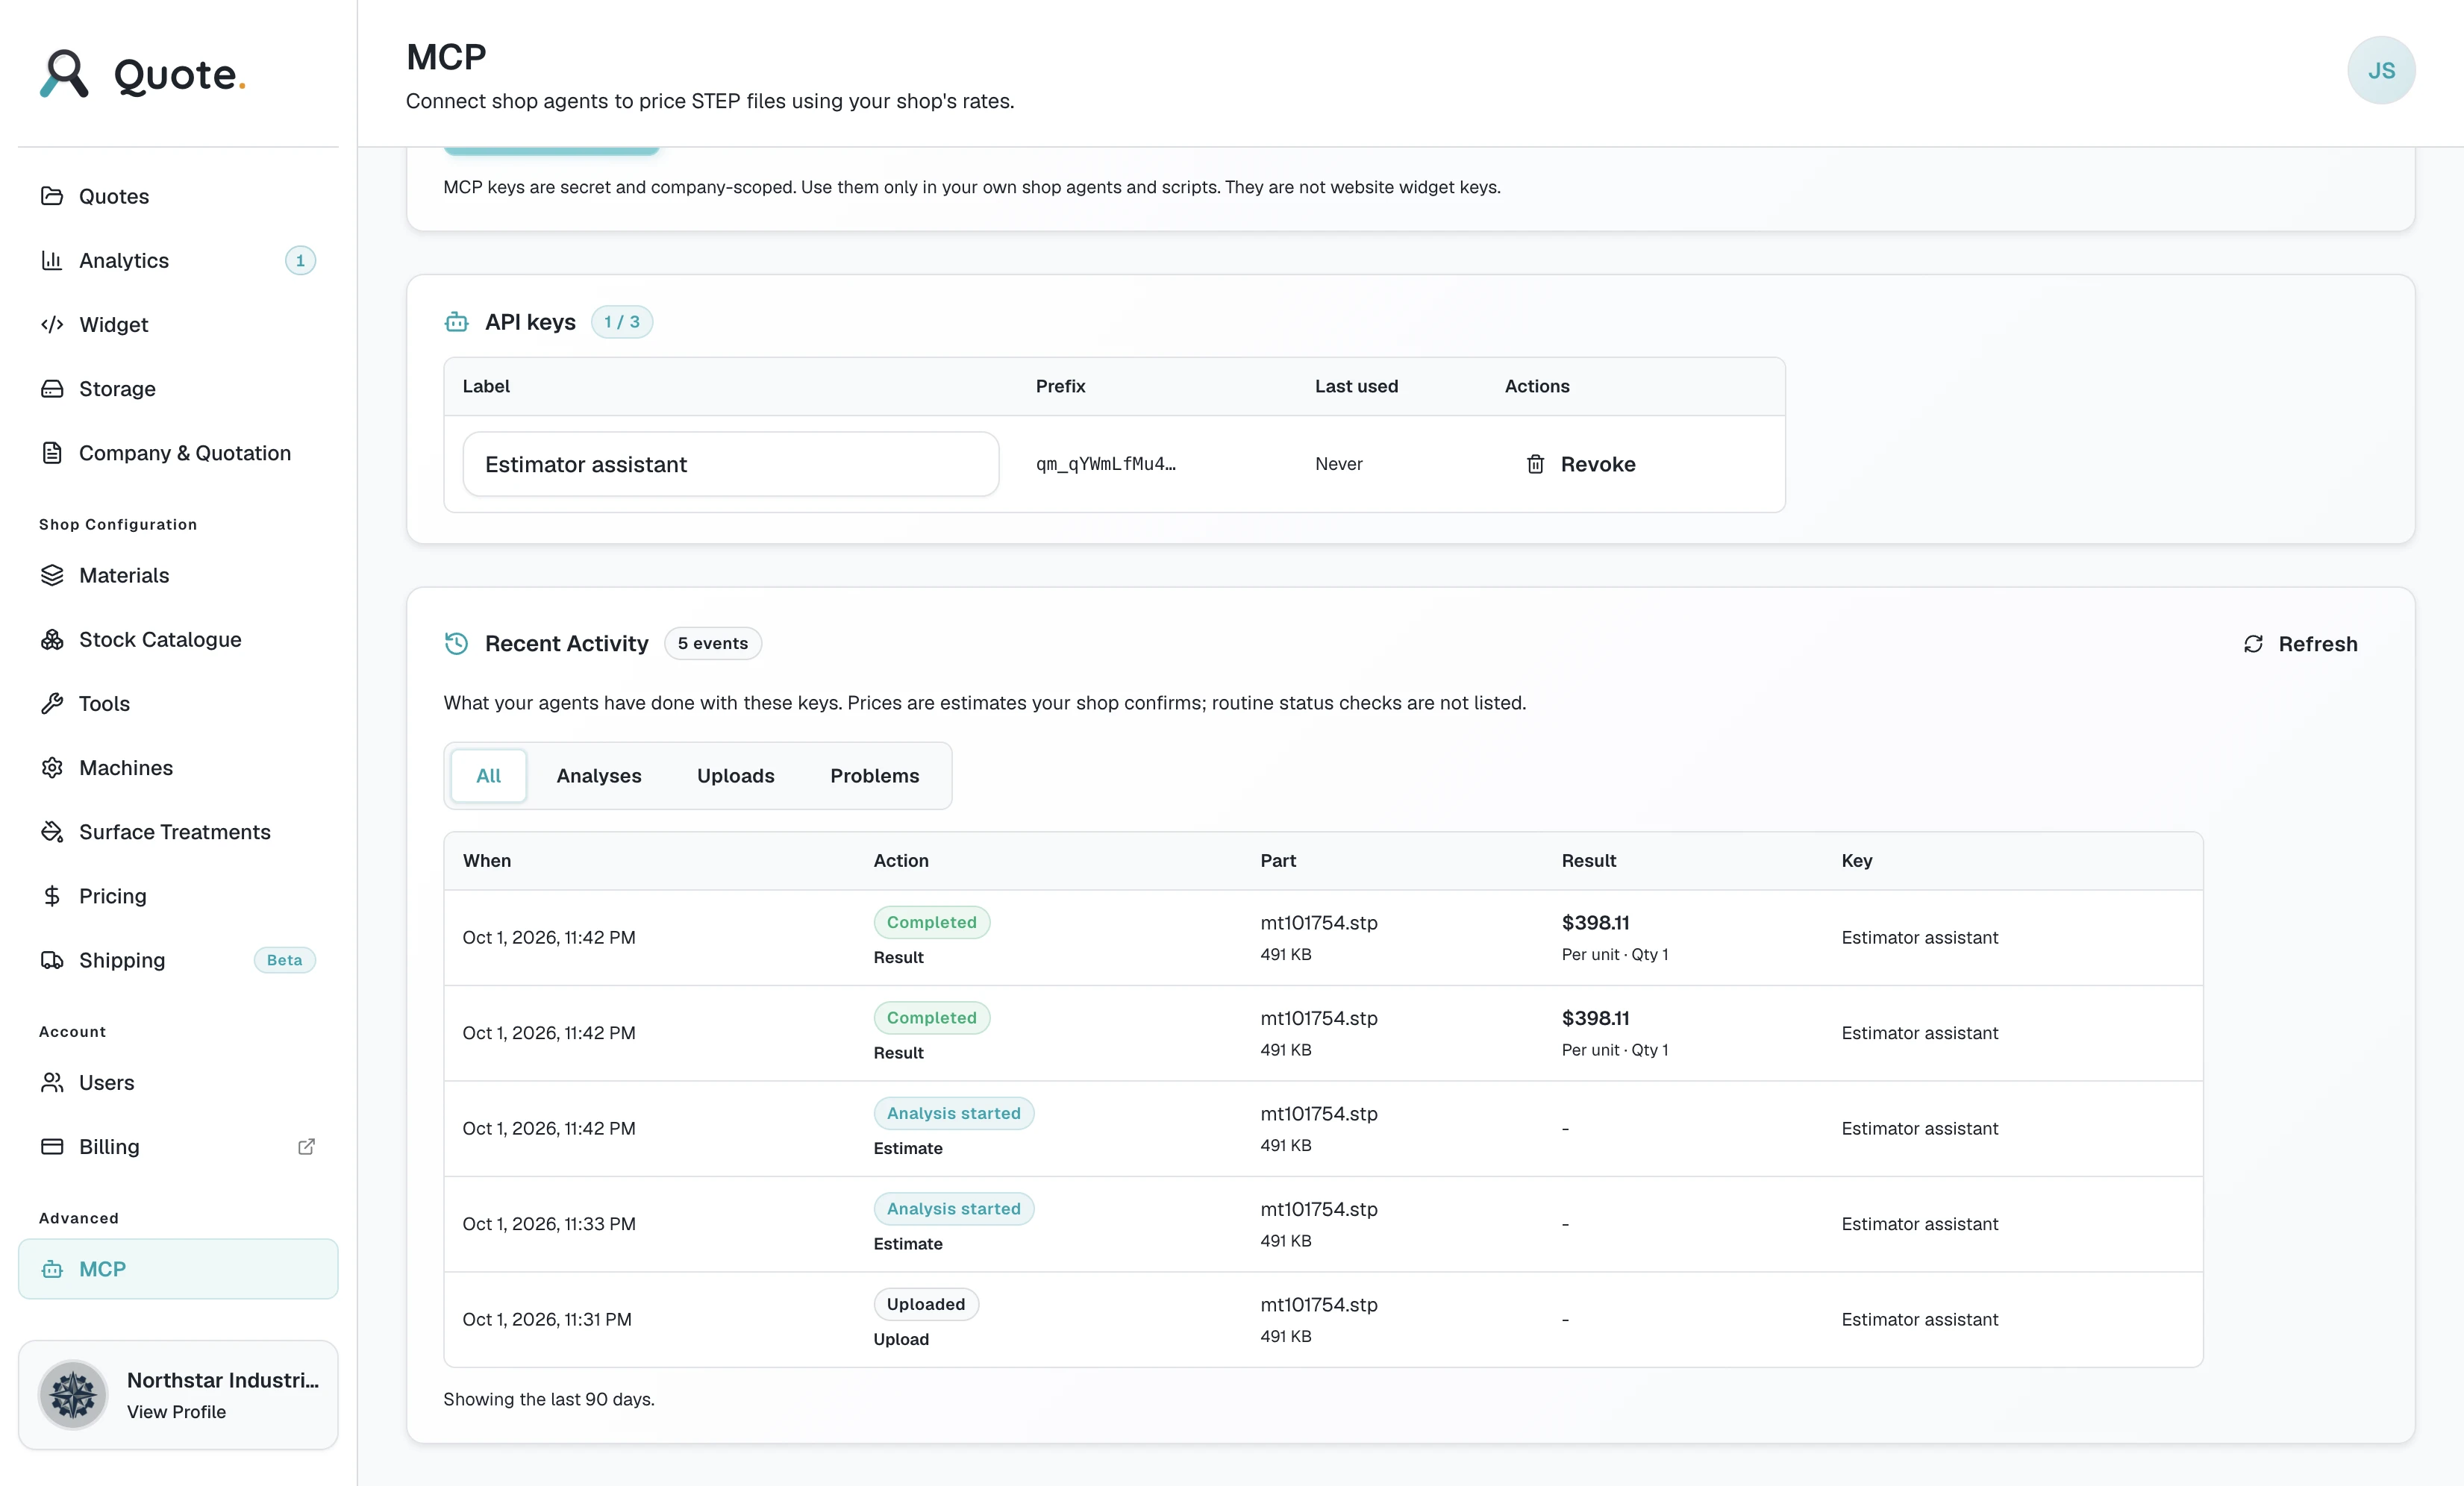Screen dimensions: 2464x1486
Task: Click the Users people icon
Action: [52, 1082]
